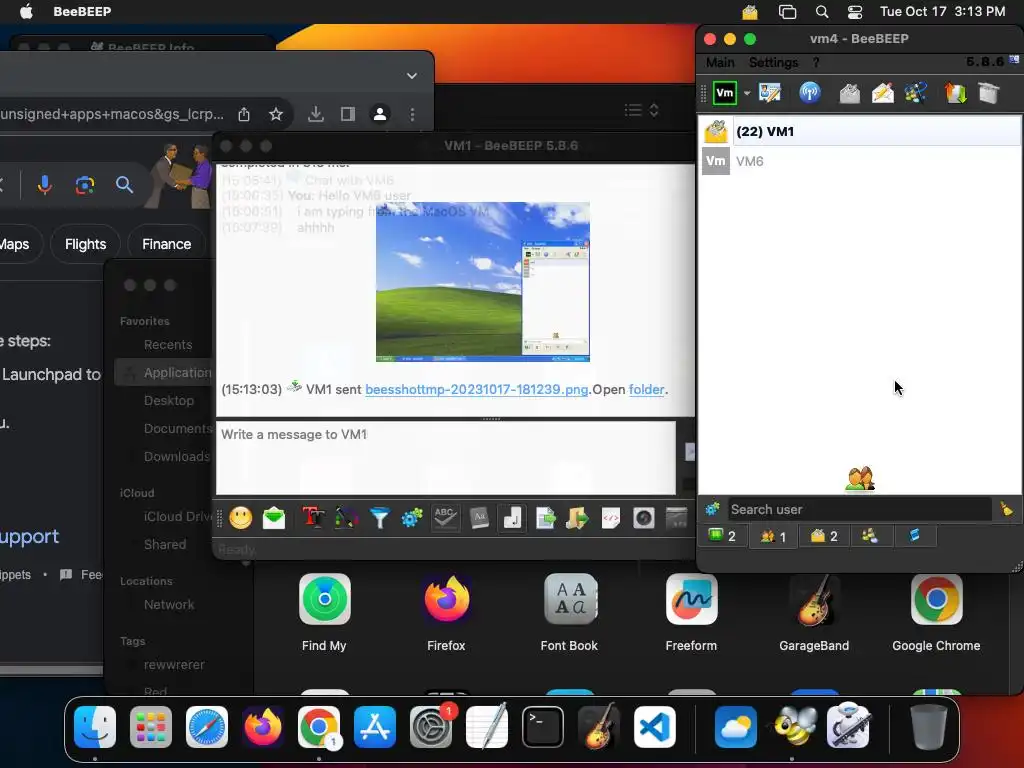Viewport: 1024px width, 768px height.
Task: Change Finder view via list chevrons control
Action: pos(641,110)
